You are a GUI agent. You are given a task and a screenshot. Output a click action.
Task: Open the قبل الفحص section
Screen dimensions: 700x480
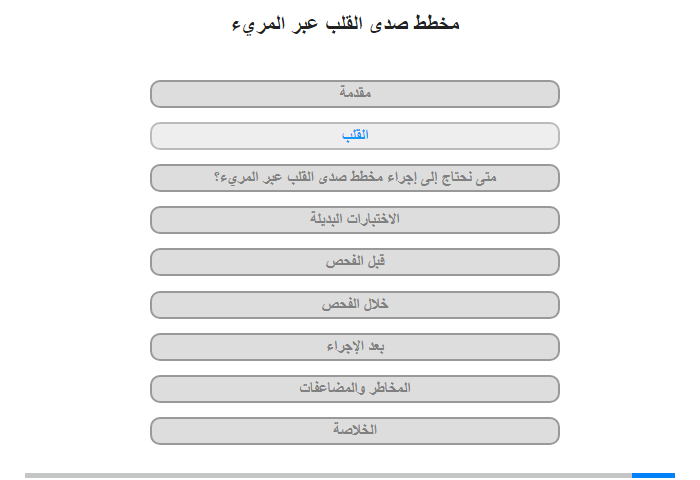pos(354,262)
